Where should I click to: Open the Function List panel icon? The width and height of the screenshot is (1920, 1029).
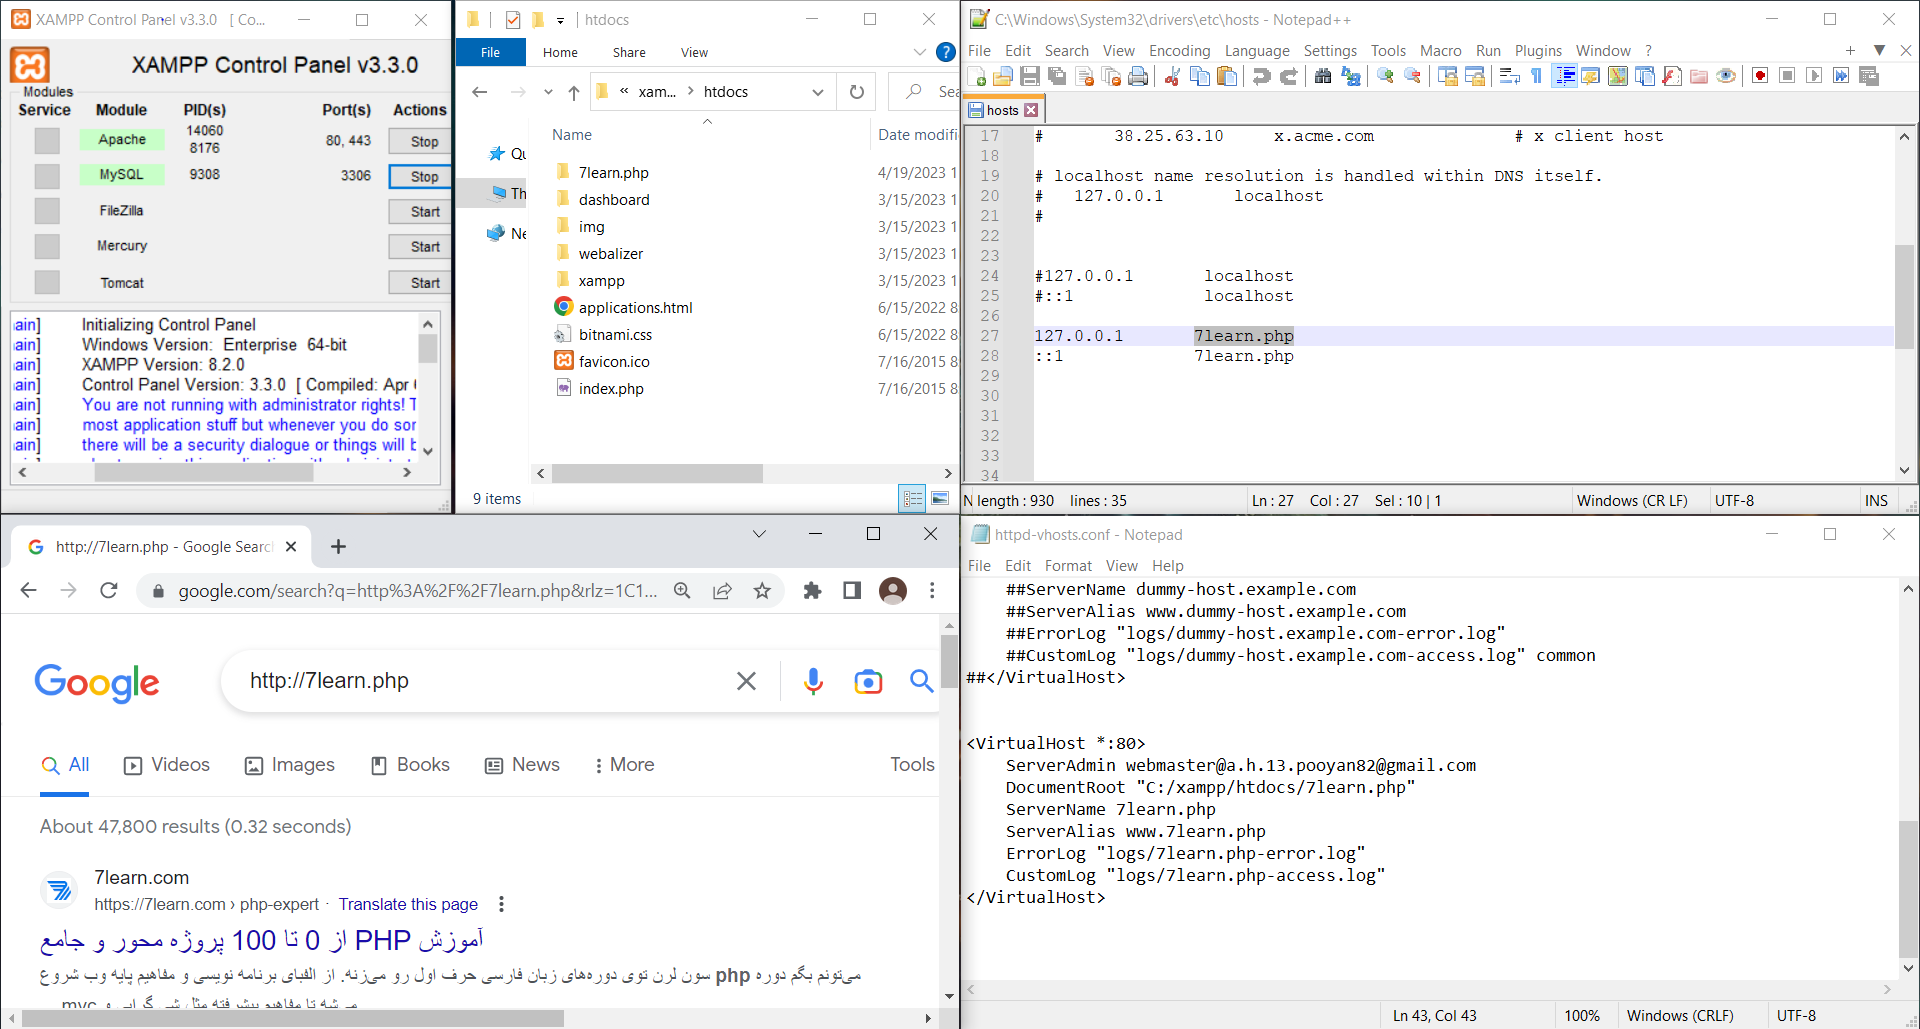coord(1672,76)
